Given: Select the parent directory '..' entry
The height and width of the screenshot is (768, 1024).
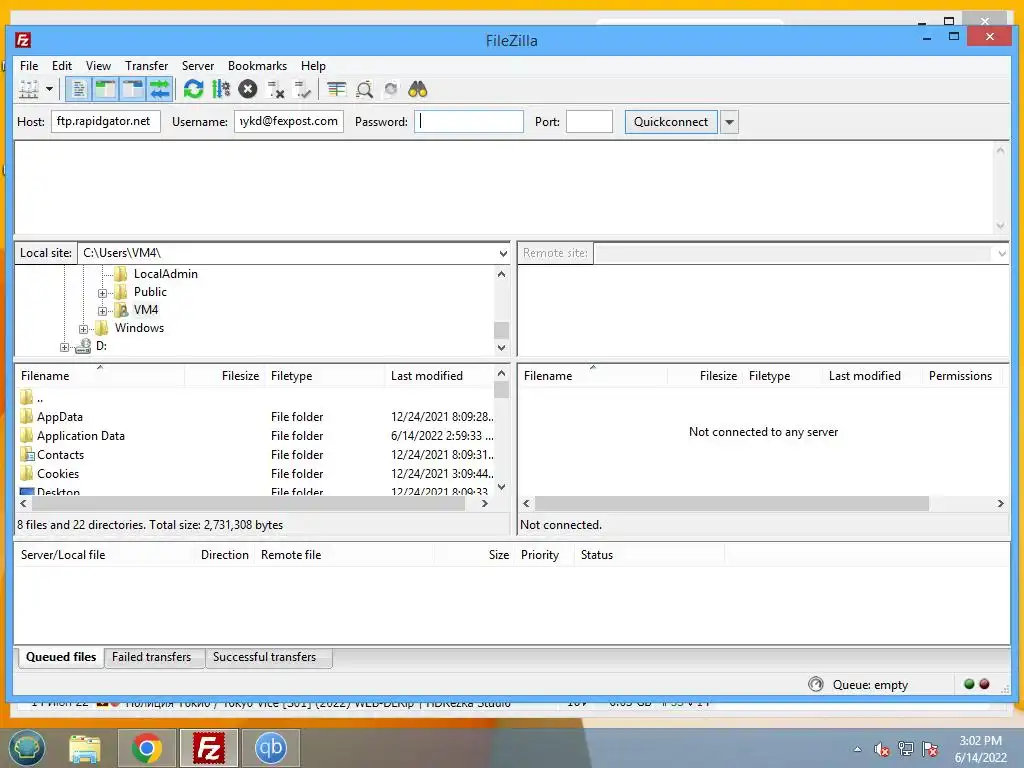Looking at the screenshot, I should coord(255,398).
